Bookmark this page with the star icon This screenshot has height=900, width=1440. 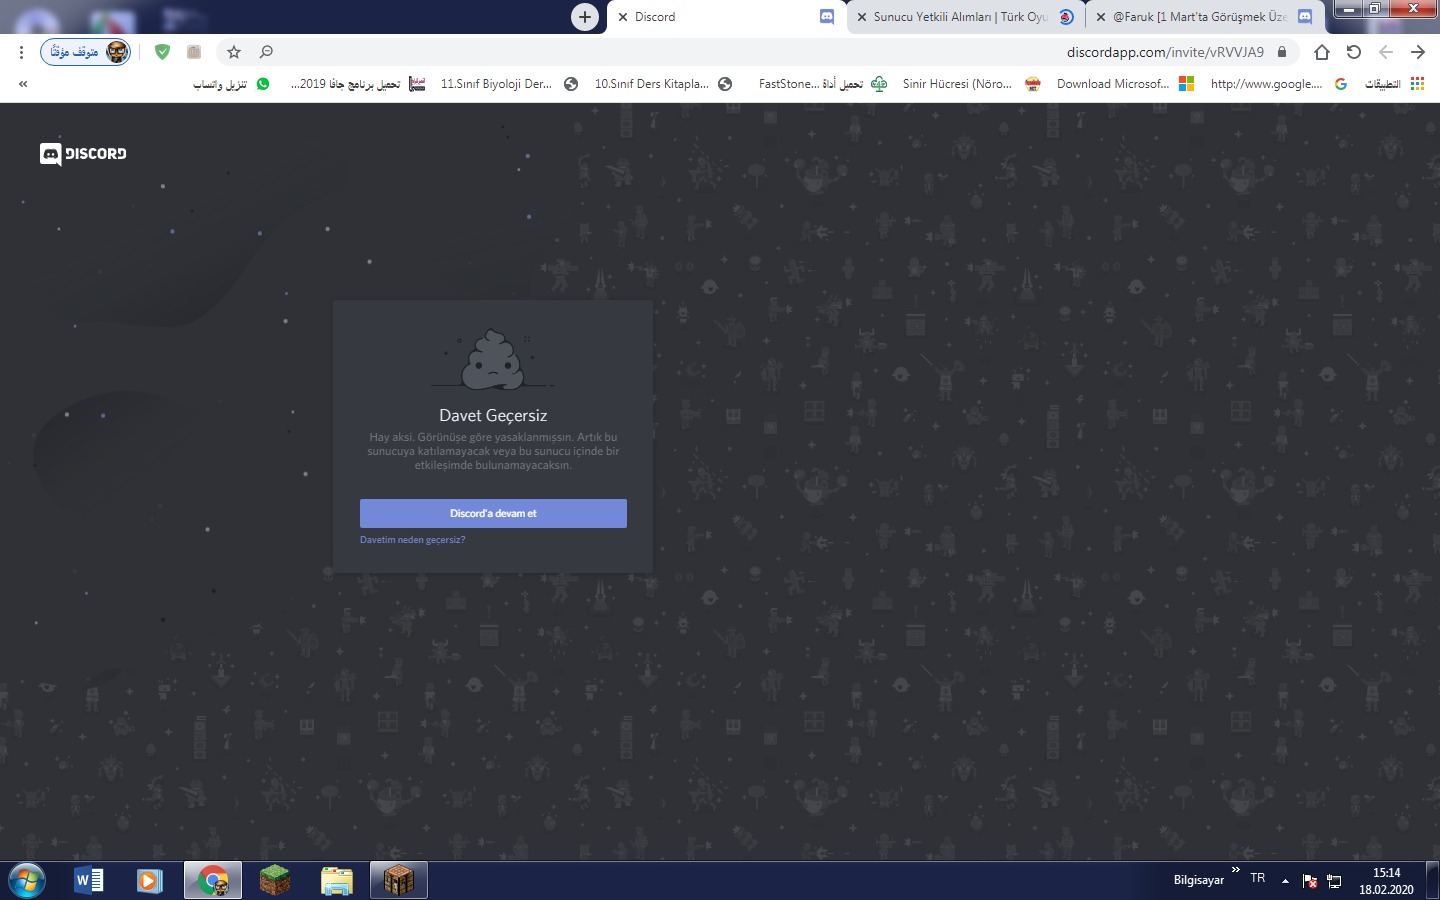(234, 52)
